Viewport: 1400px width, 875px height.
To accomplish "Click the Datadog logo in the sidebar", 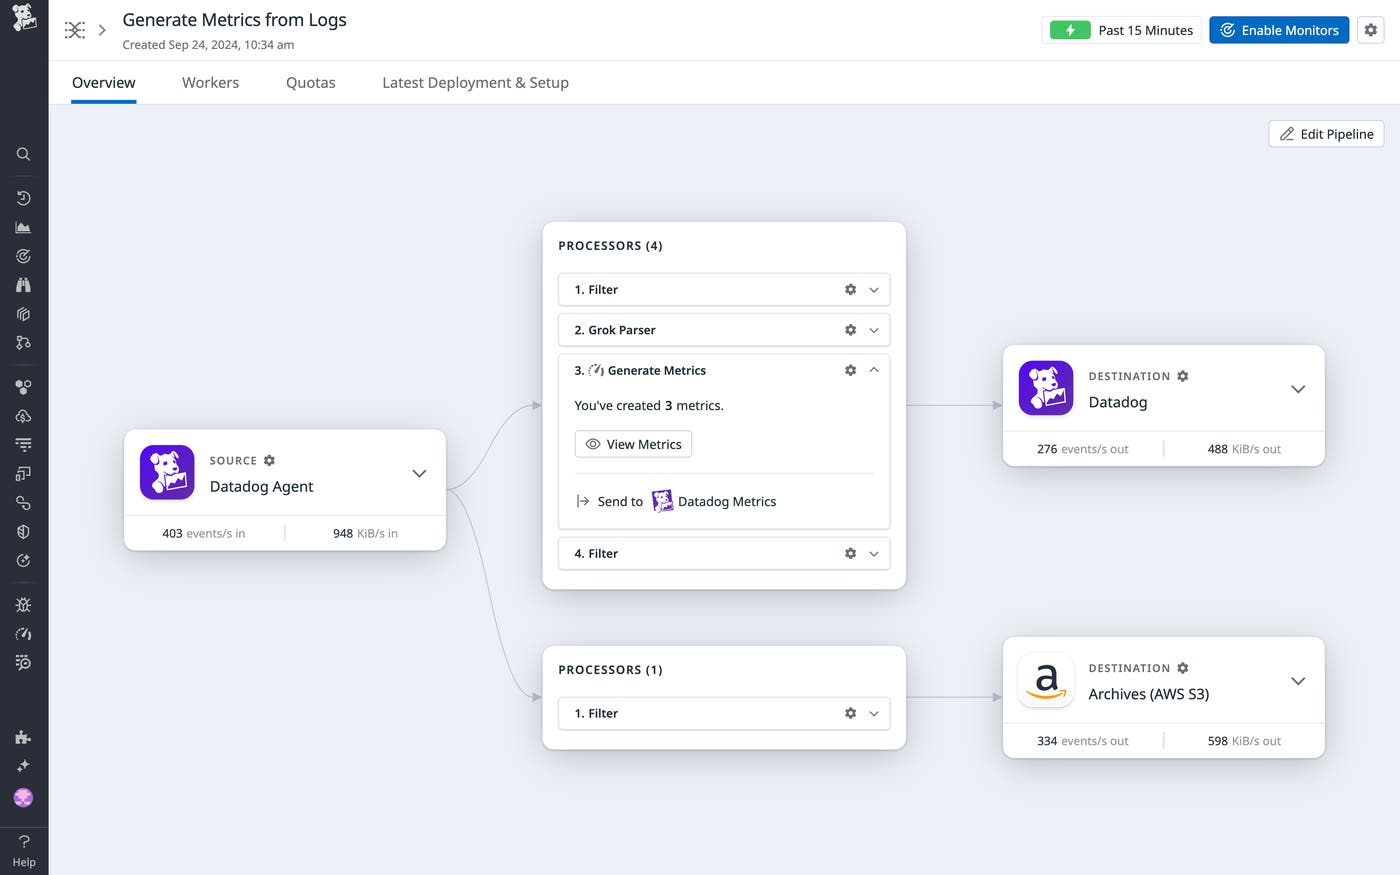I will pos(23,17).
